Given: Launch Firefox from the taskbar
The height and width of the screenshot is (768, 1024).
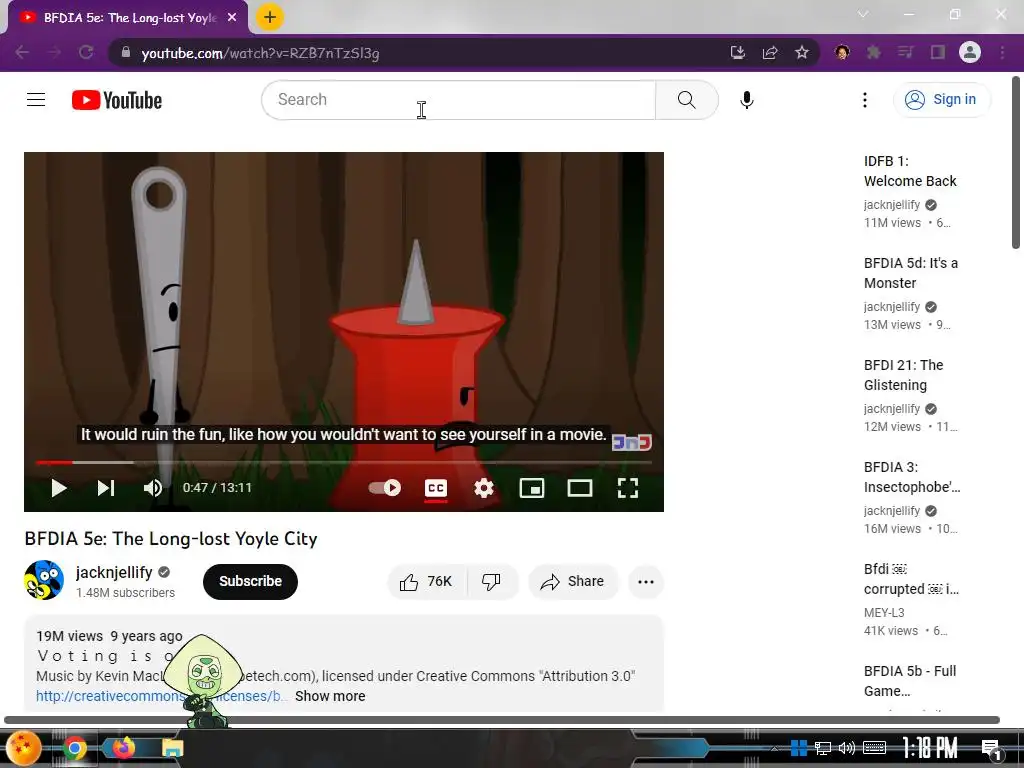Looking at the screenshot, I should [124, 748].
